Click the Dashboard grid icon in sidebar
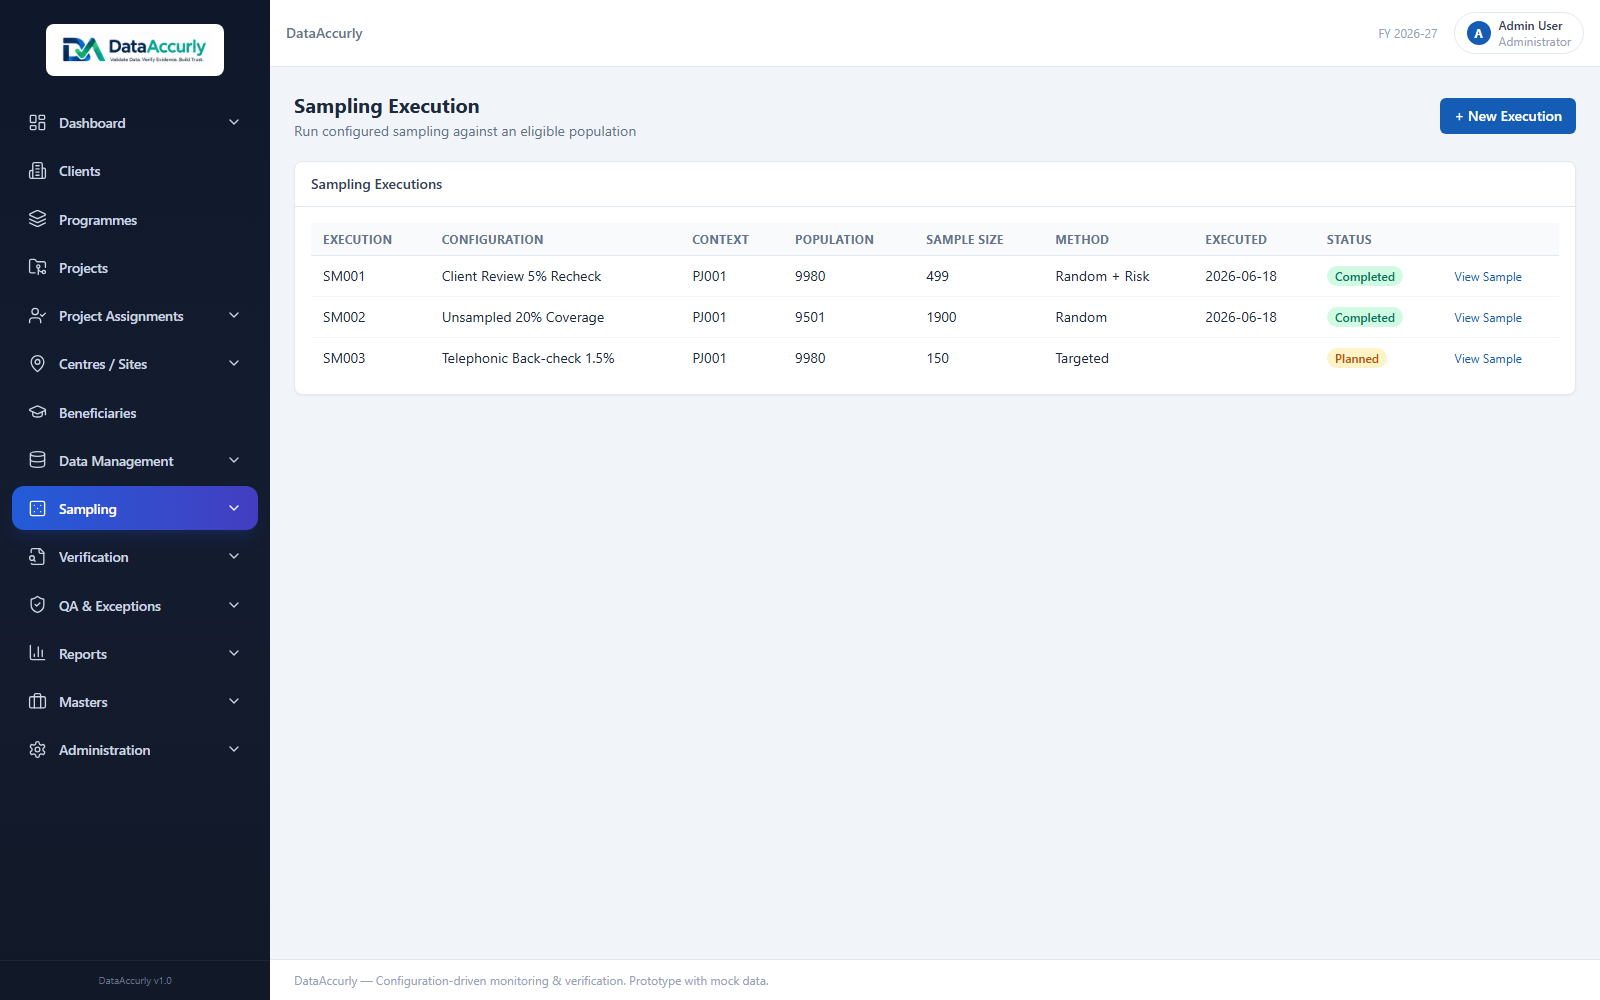This screenshot has height=1000, width=1600. 37,122
